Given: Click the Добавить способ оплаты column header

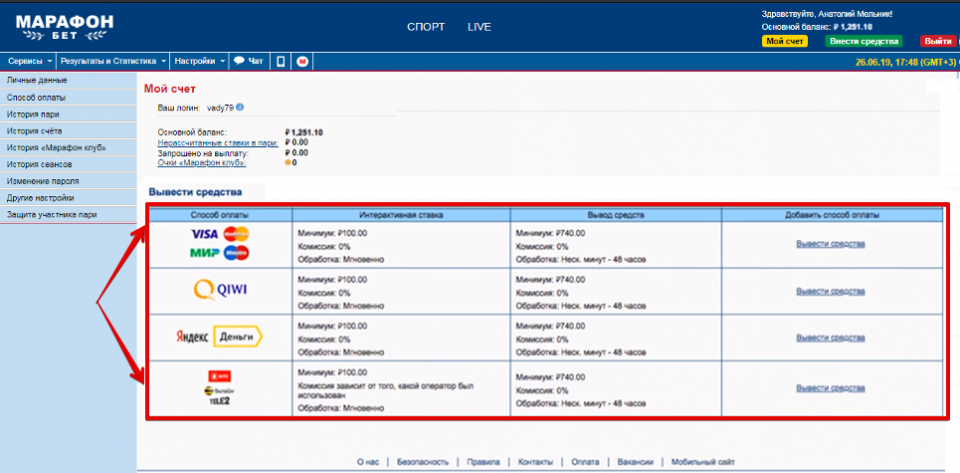Looking at the screenshot, I should coord(832,215).
